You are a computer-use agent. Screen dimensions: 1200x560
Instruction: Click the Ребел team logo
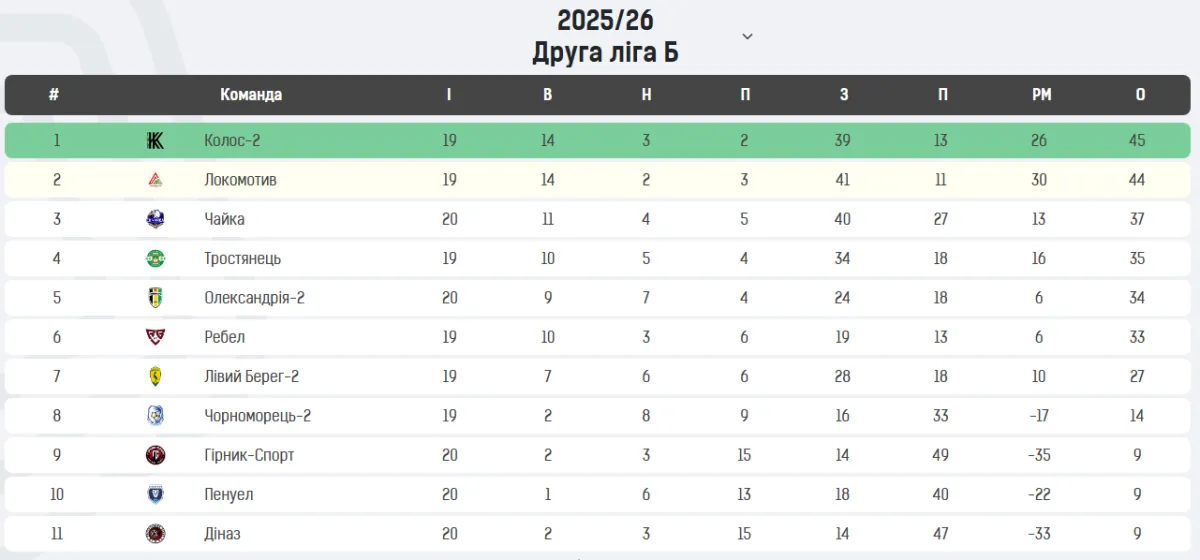[x=155, y=337]
